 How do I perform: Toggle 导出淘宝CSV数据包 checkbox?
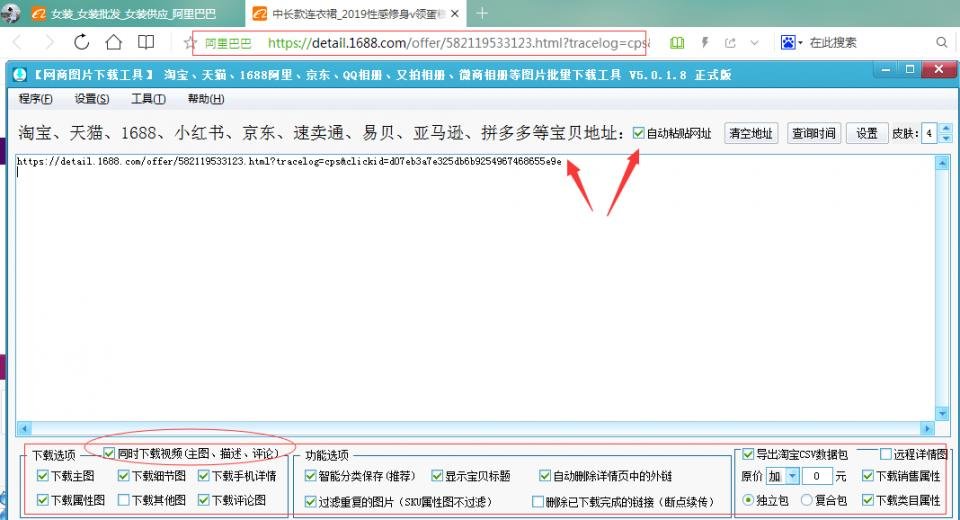(x=748, y=454)
